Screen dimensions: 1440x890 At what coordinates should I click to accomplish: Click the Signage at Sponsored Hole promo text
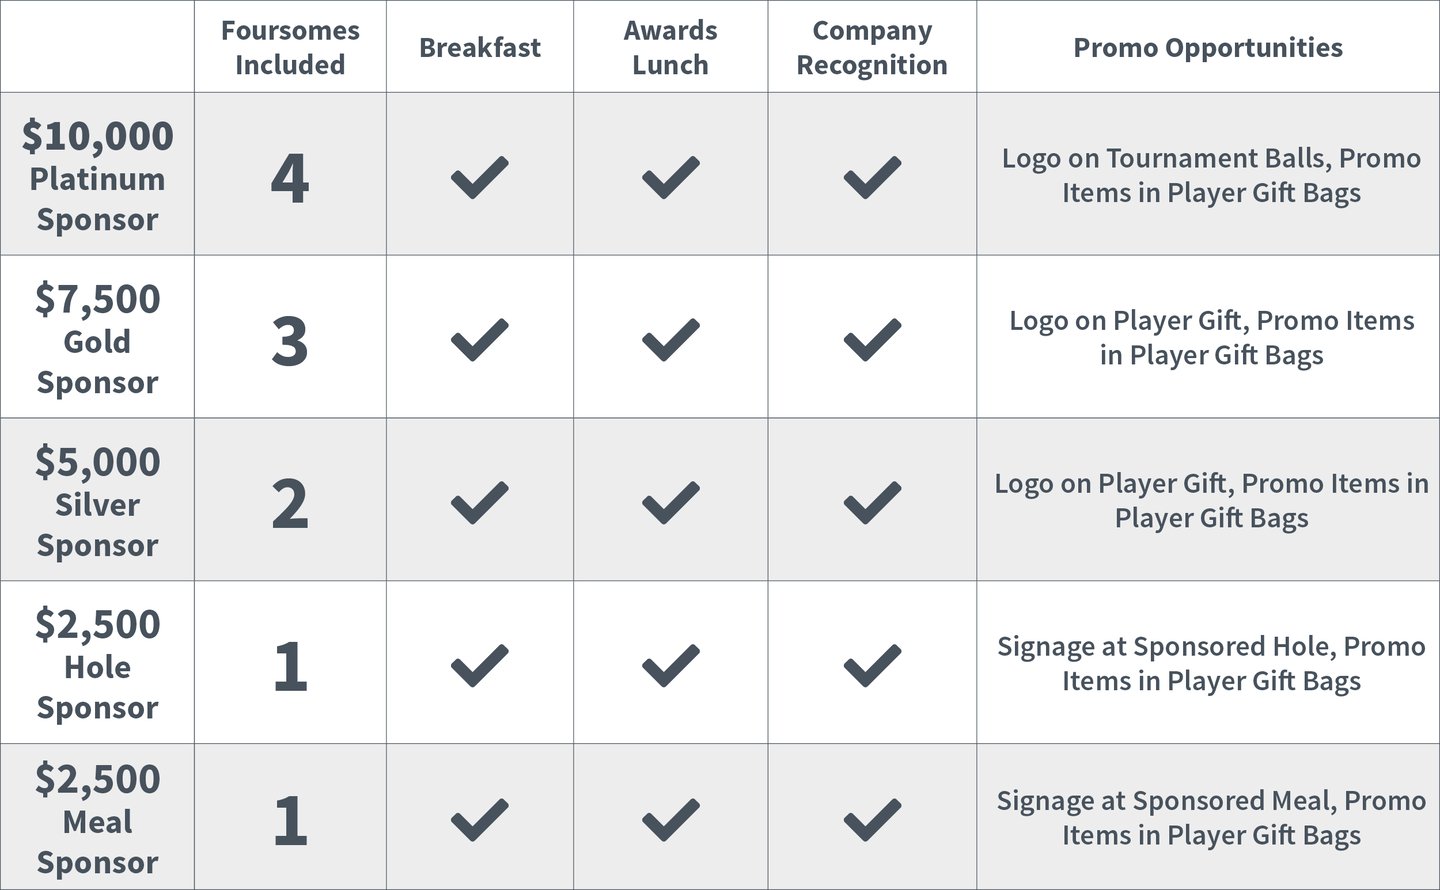coord(1211,663)
